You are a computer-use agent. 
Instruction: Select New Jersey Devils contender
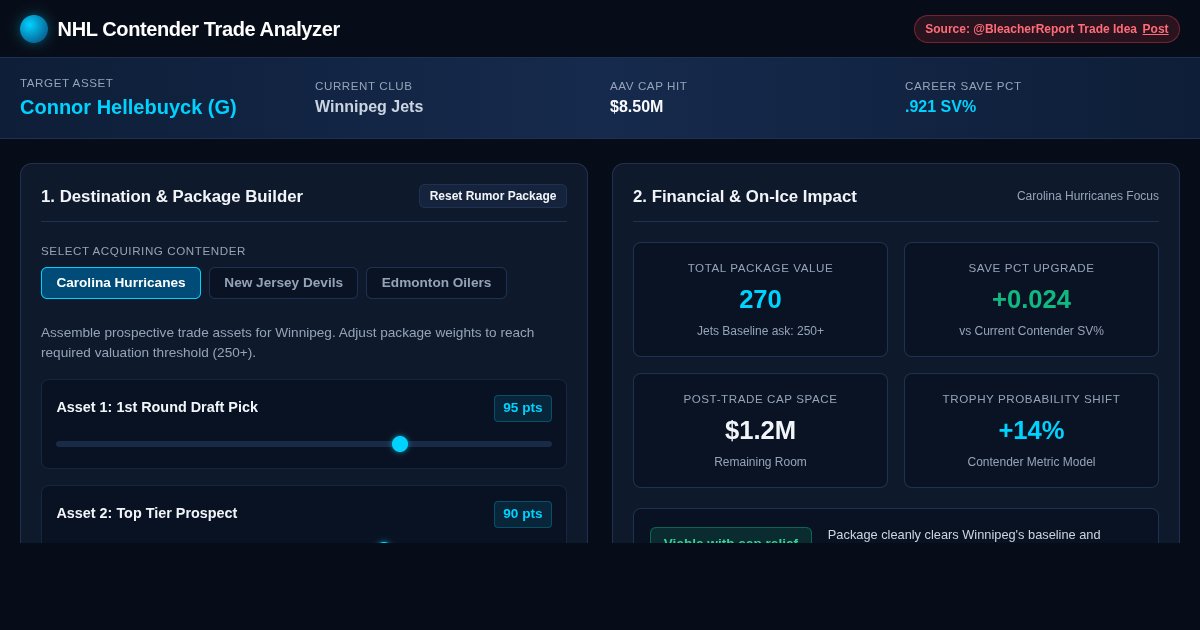283,283
